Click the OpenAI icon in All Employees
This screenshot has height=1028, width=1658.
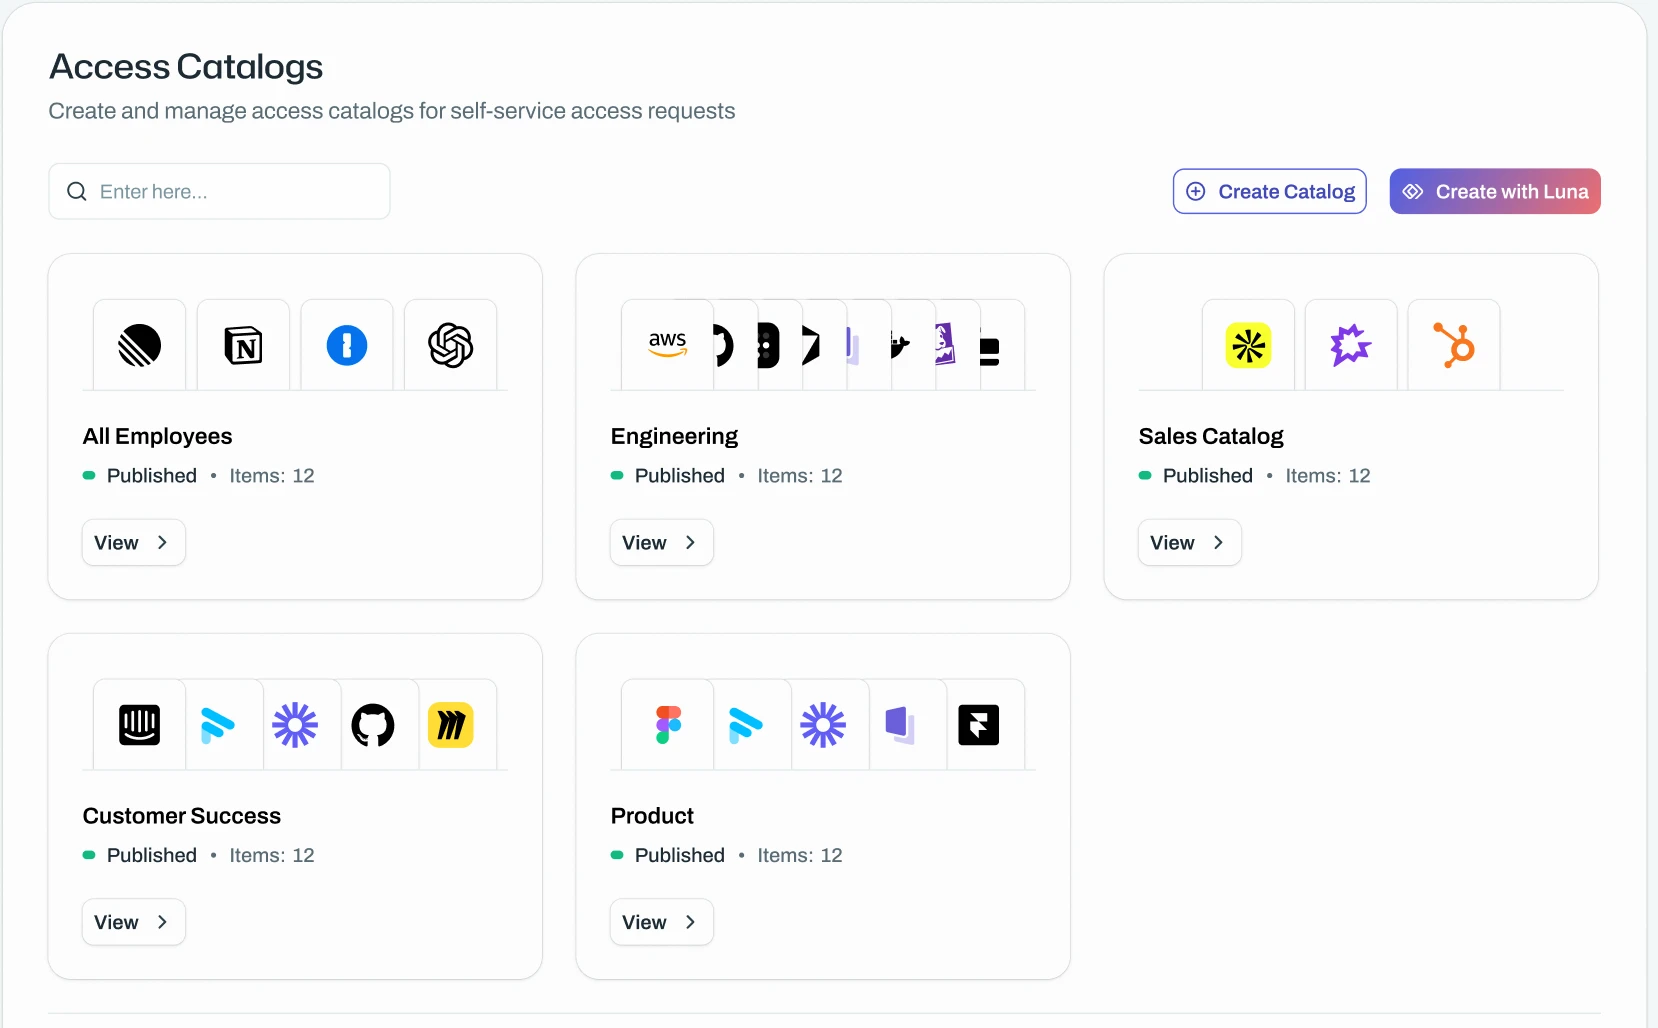451,346
